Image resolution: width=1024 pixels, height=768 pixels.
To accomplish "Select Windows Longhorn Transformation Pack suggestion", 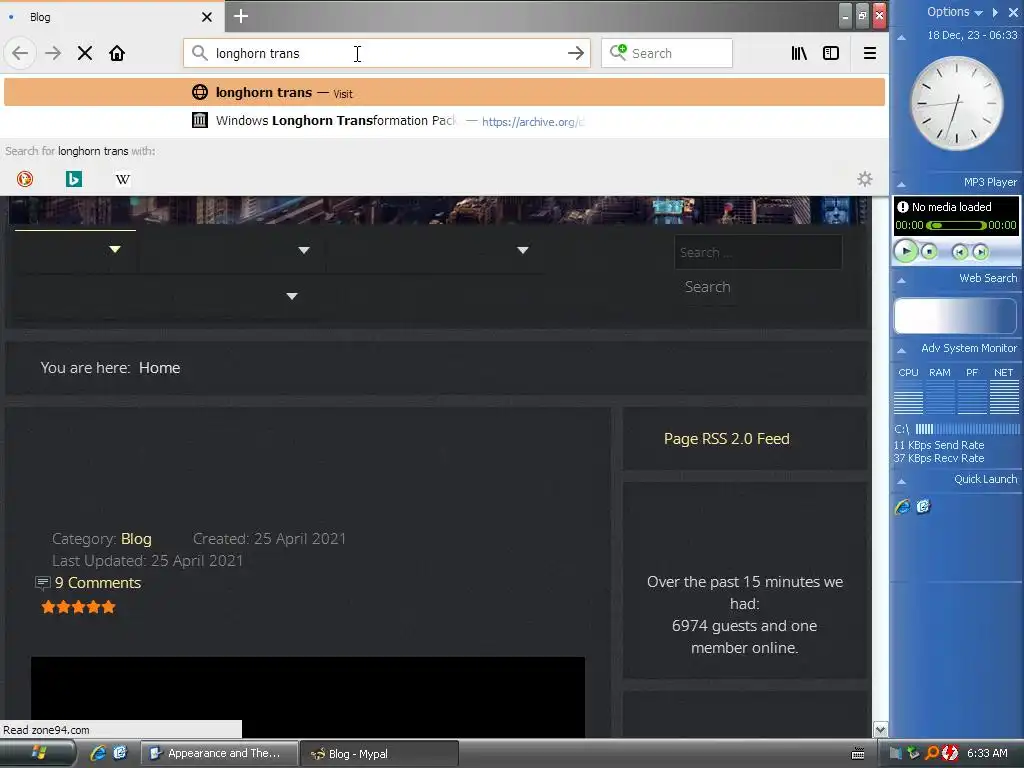I will tap(444, 121).
